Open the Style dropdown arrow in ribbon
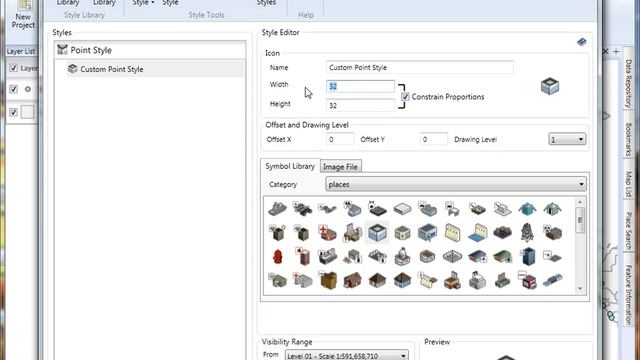This screenshot has width=640, height=360. coord(153,3)
